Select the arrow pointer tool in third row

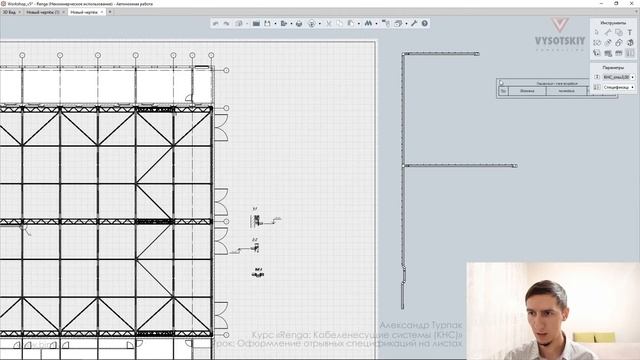[597, 53]
